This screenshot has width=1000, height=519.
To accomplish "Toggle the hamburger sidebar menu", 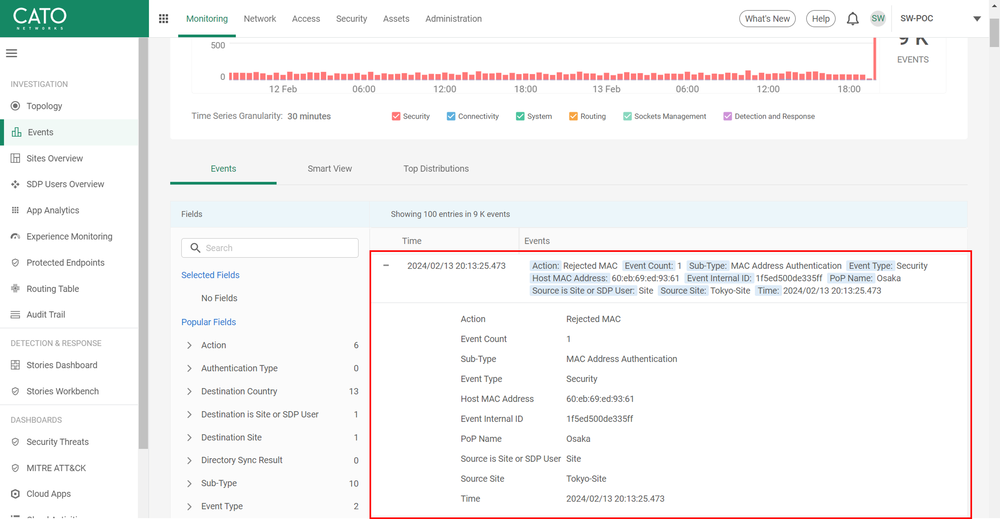I will [11, 54].
